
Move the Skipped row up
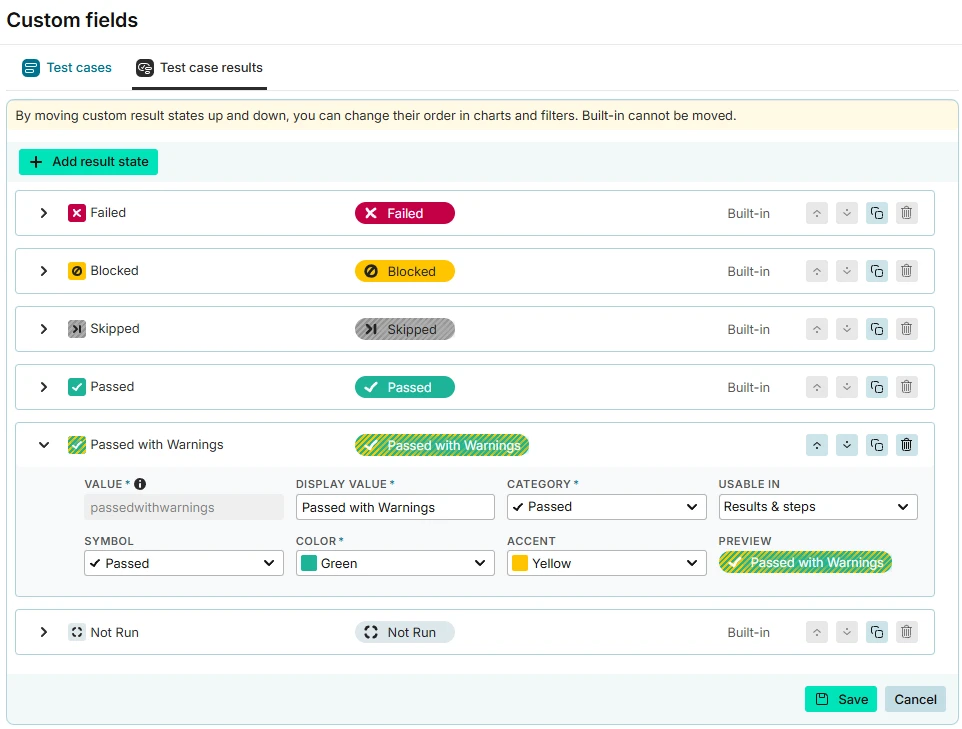click(817, 329)
